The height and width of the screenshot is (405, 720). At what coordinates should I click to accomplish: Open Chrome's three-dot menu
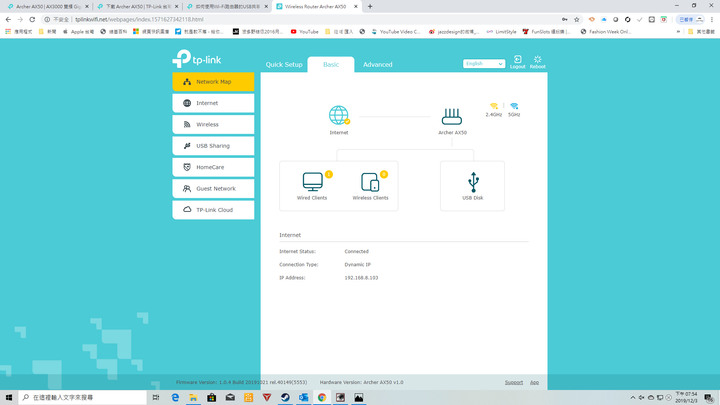tap(712, 19)
